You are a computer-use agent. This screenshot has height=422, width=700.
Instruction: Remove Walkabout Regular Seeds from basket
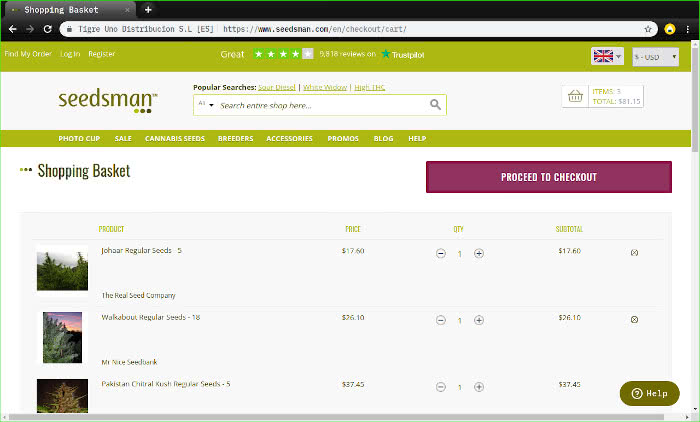(634, 319)
